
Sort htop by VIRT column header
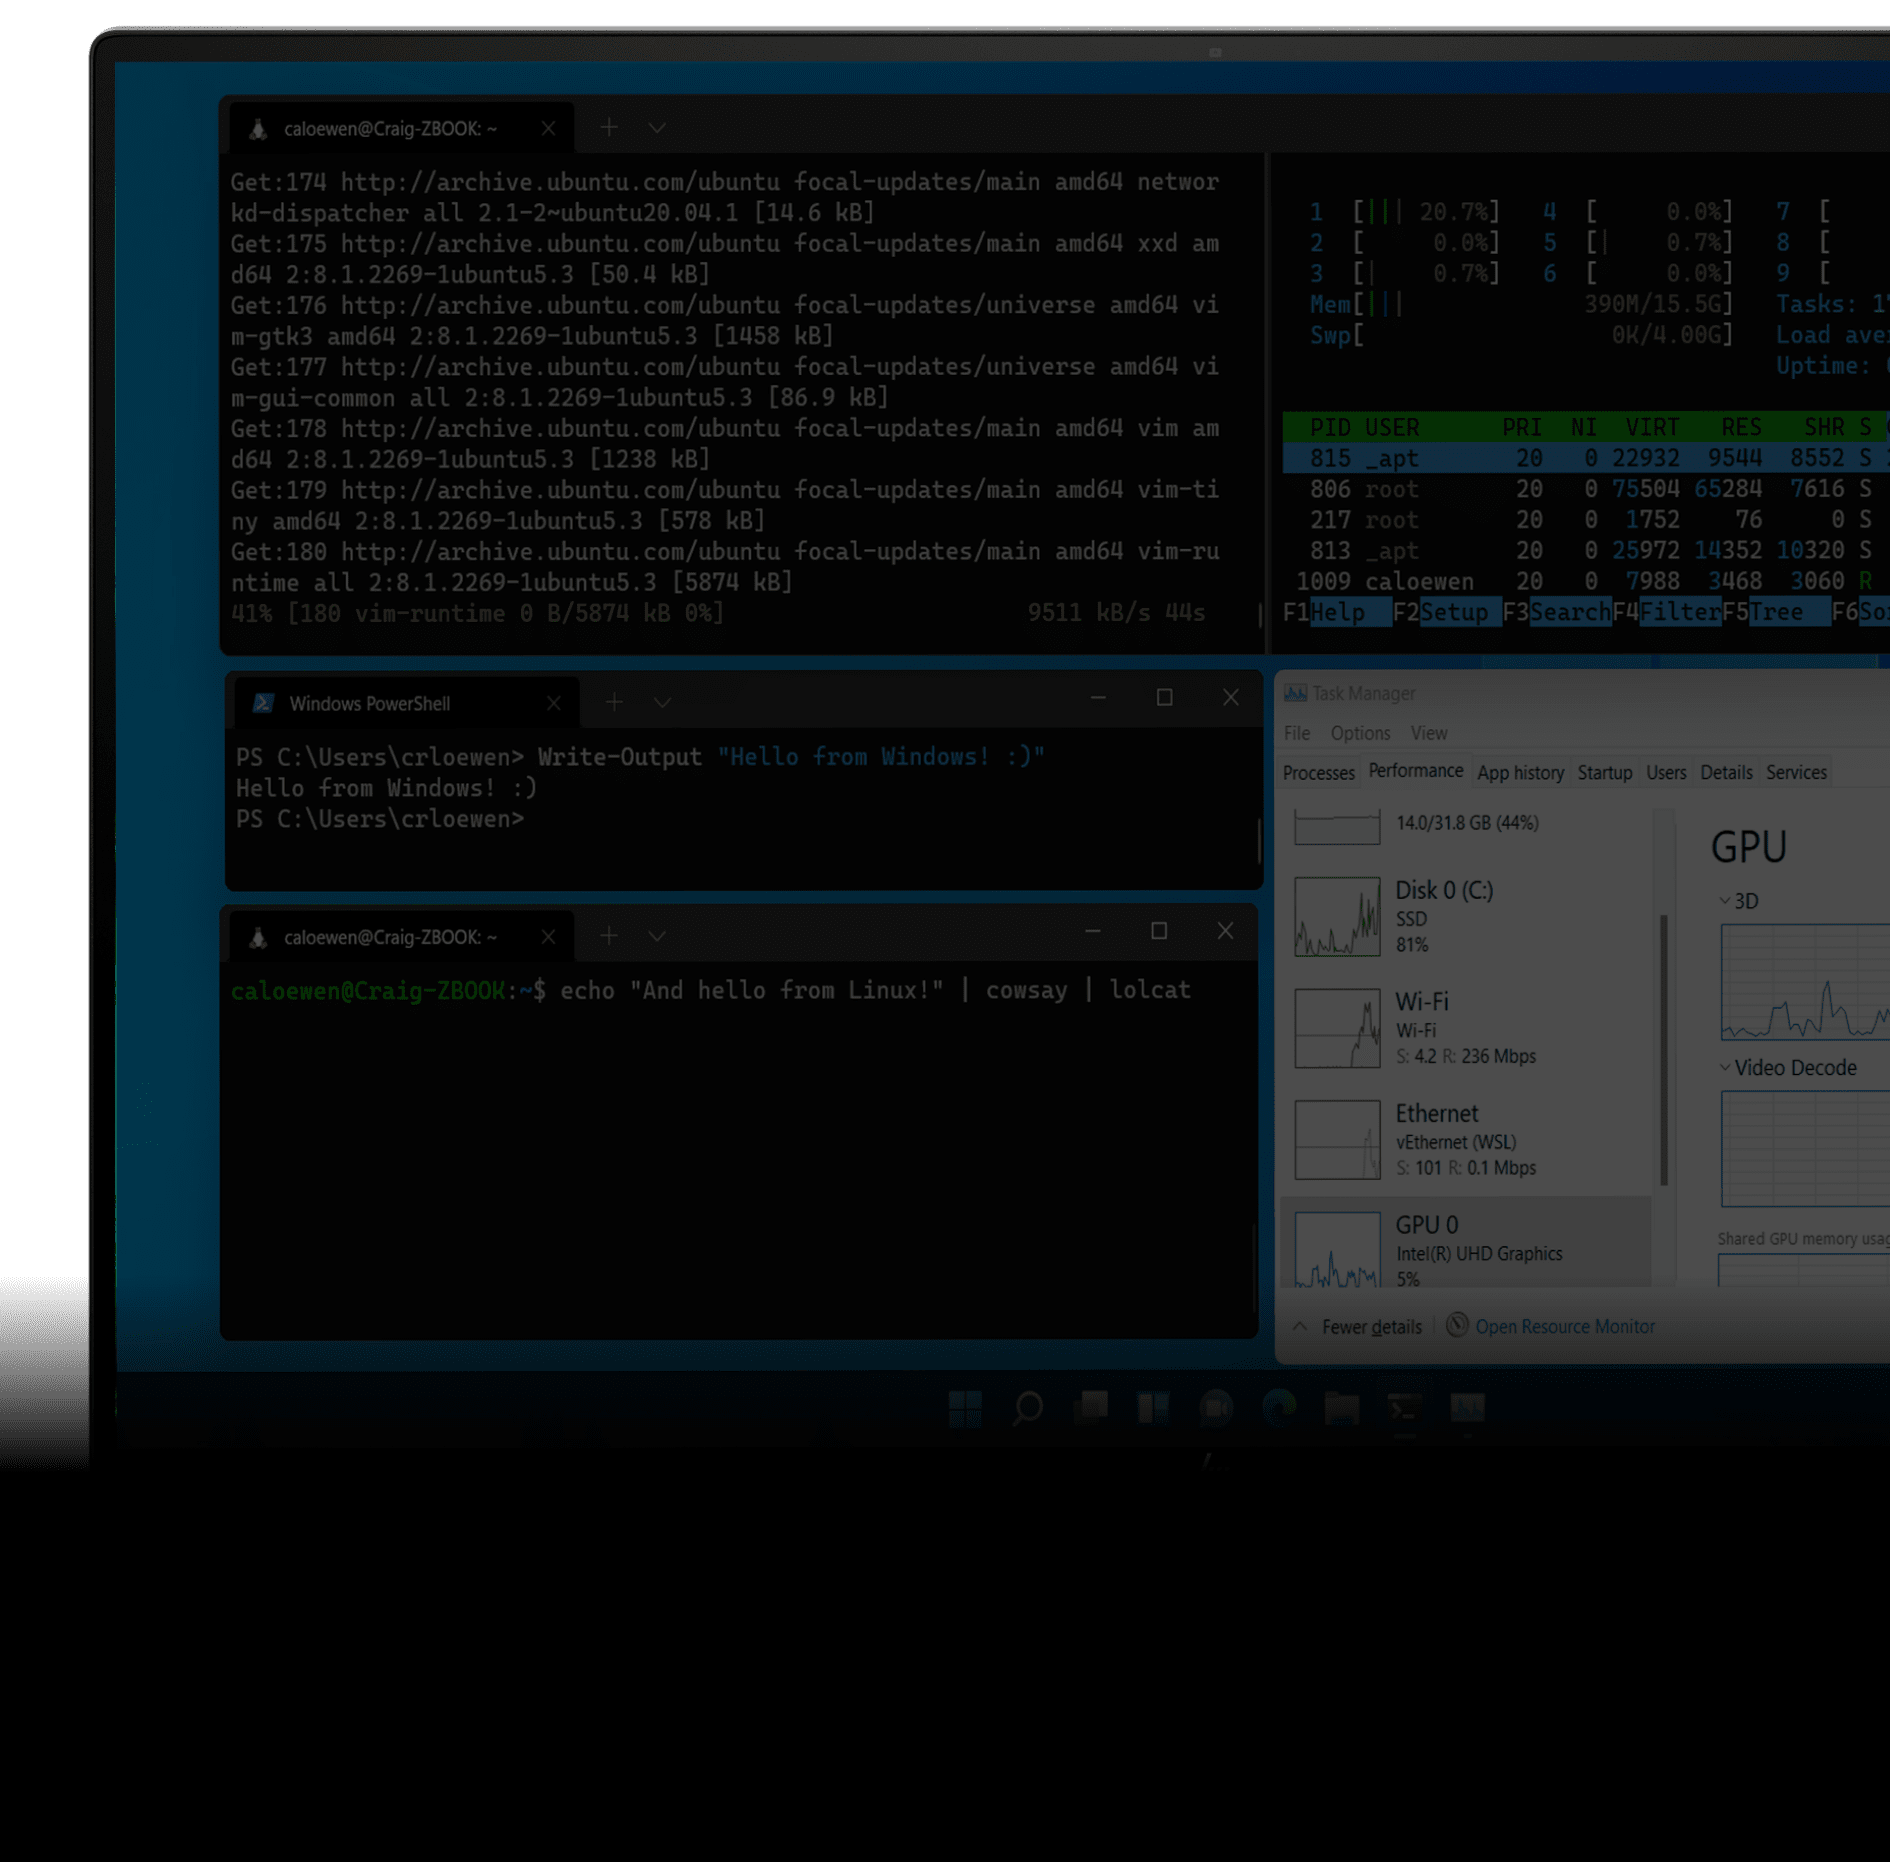[x=1651, y=427]
